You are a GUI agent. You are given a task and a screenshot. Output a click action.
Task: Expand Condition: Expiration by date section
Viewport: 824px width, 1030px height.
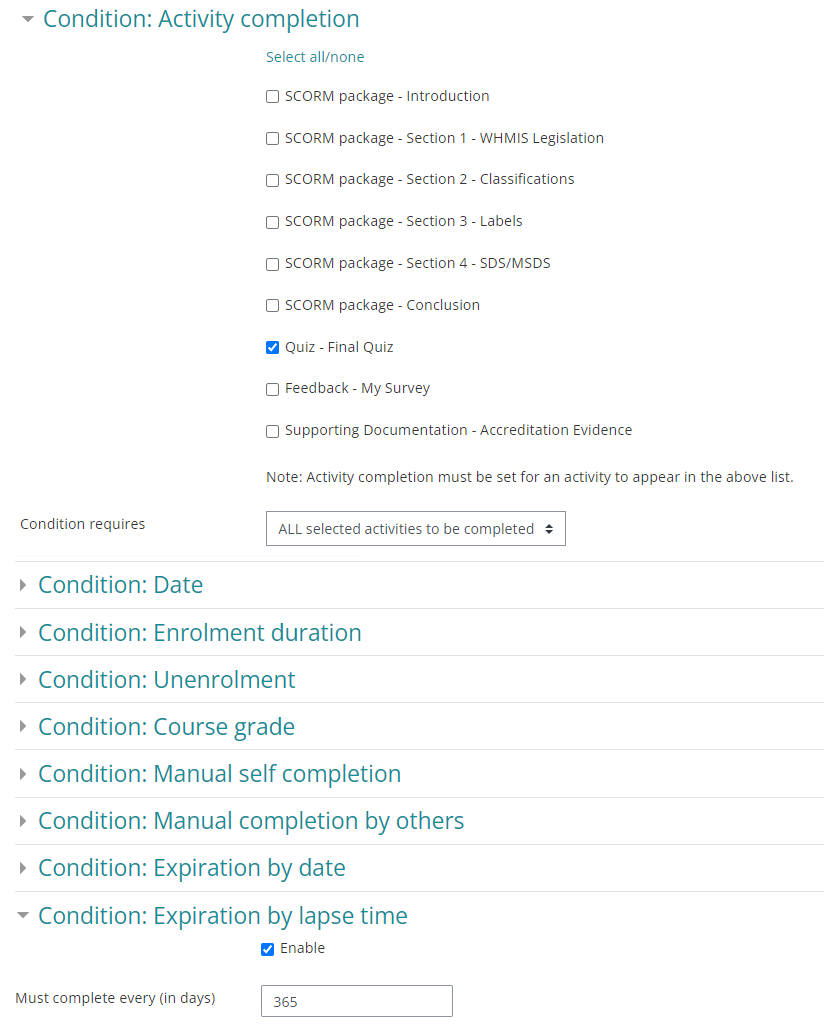coord(191,868)
